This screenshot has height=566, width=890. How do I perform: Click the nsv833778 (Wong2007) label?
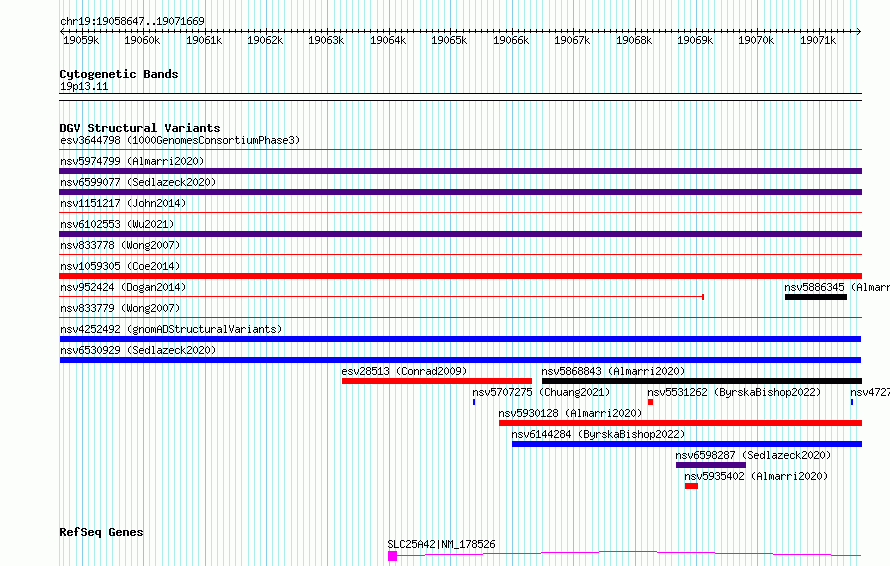pyautogui.click(x=120, y=245)
